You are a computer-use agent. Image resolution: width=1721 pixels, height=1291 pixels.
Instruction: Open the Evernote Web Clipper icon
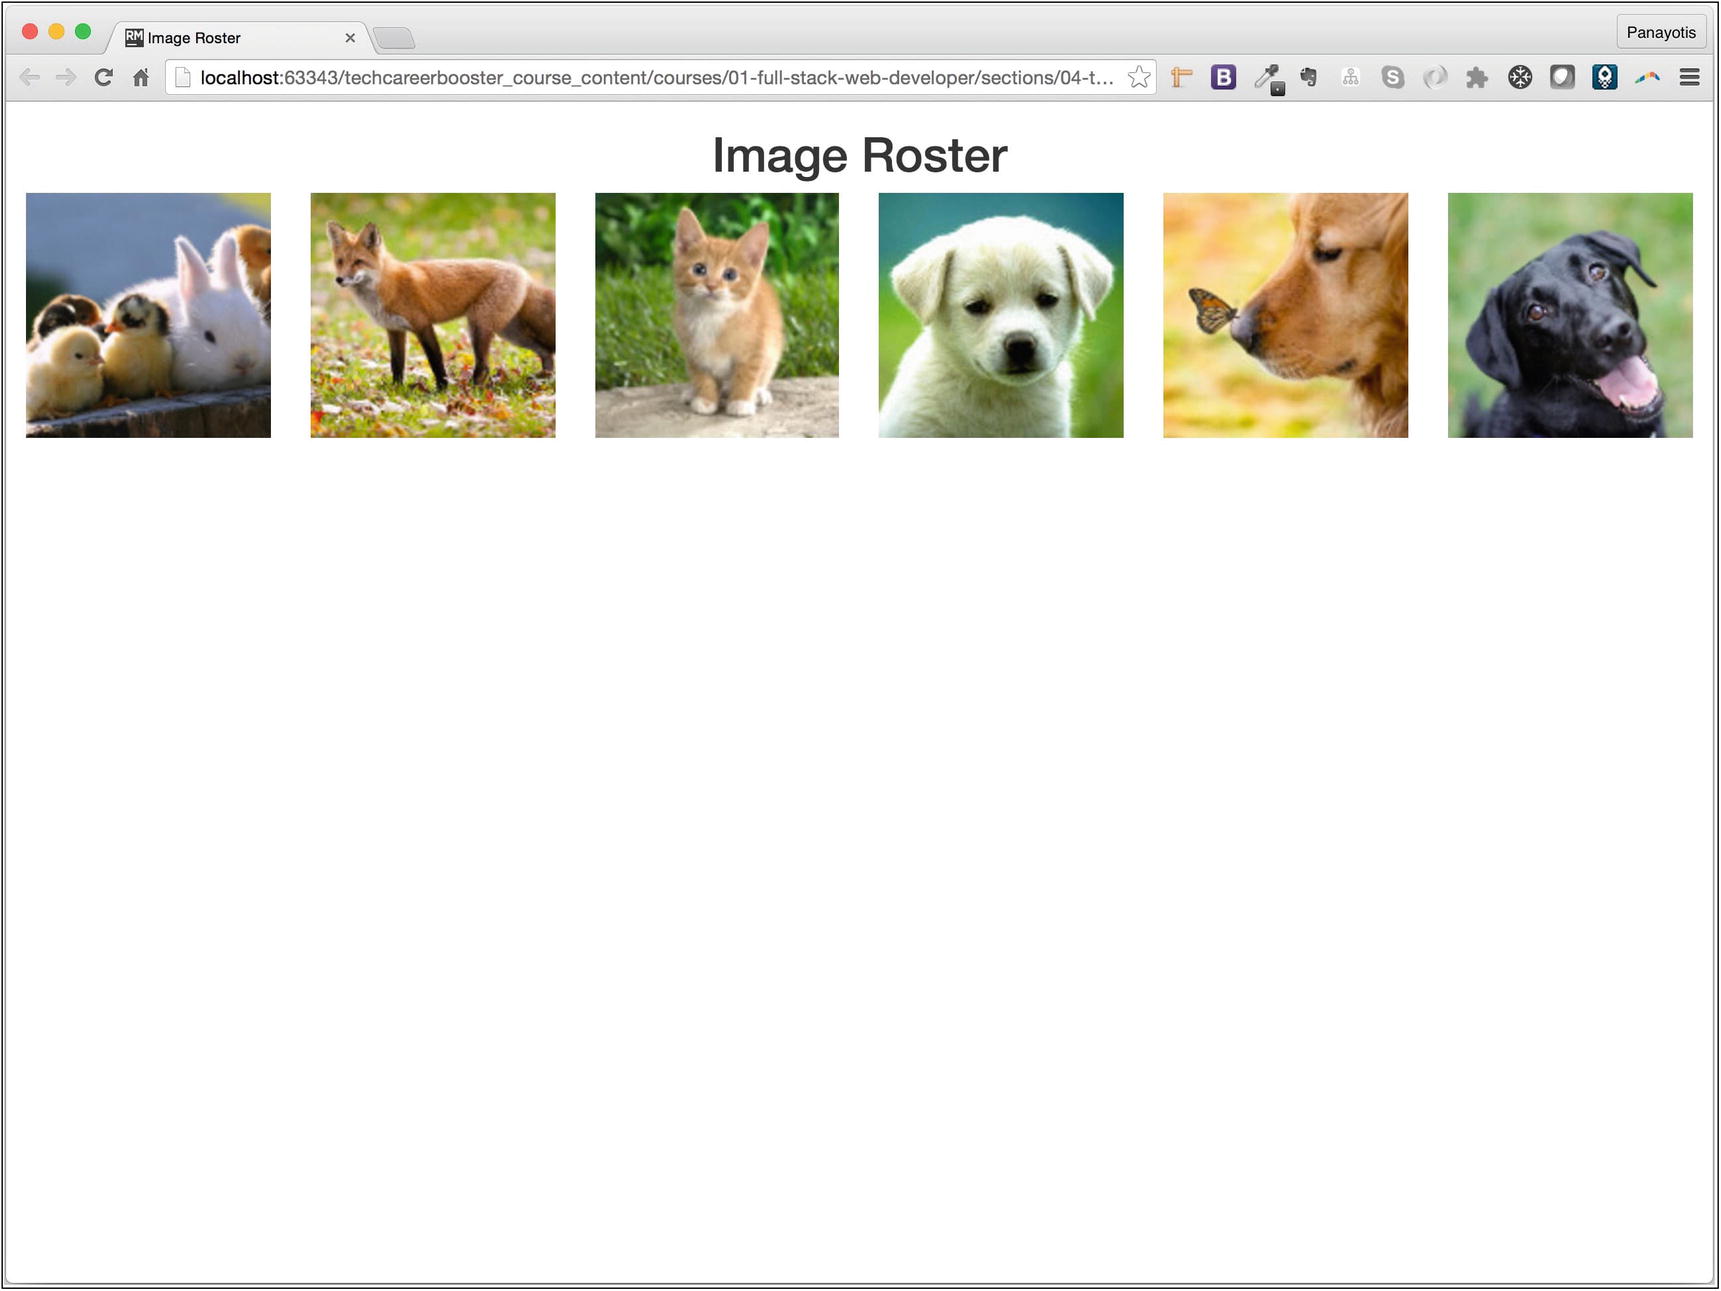click(x=1308, y=77)
